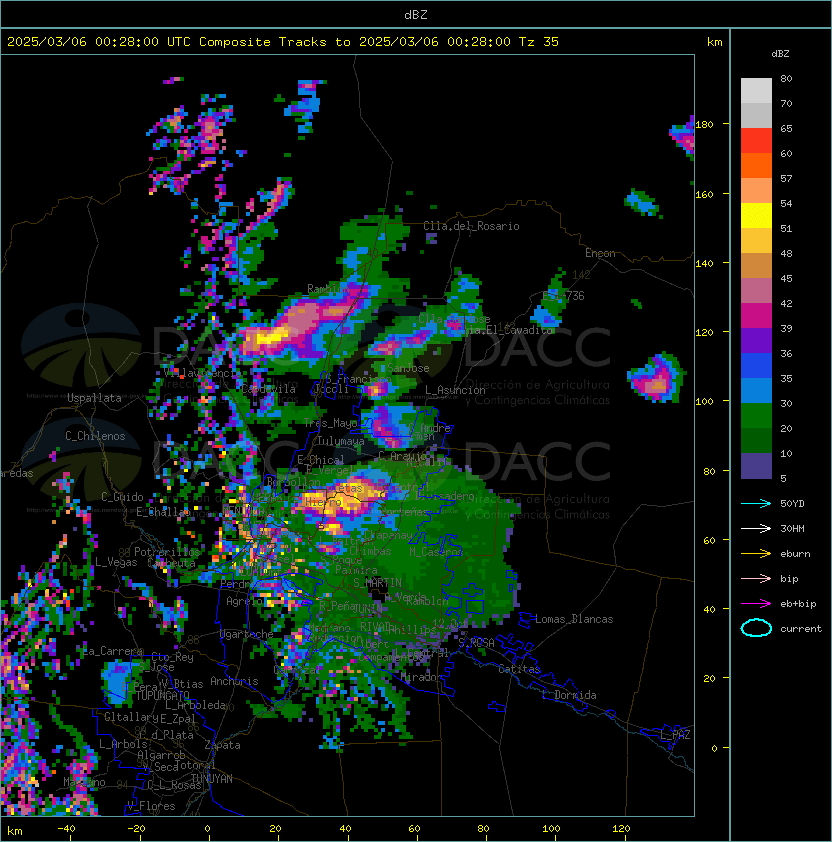The height and width of the screenshot is (842, 832).
Task: Click the 'L_Dormida' map label
Action: pos(569,695)
